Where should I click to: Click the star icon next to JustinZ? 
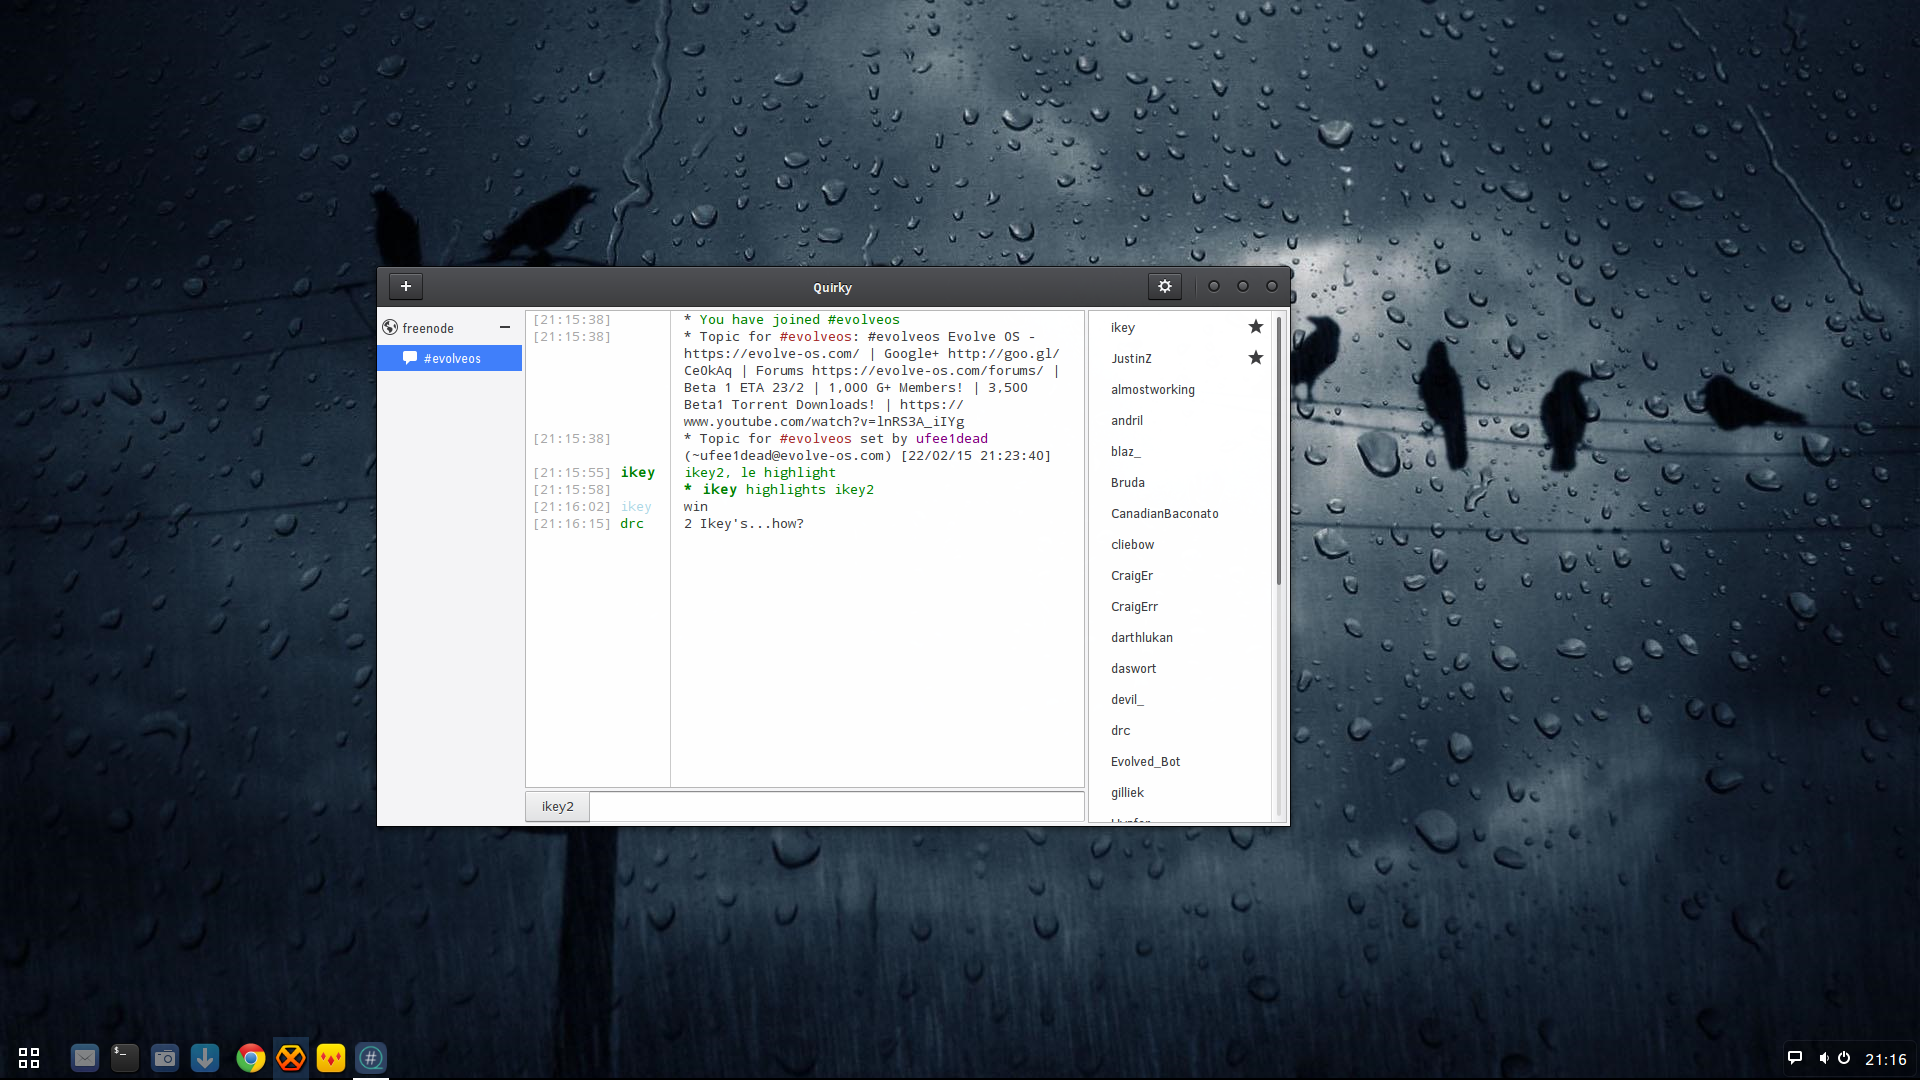click(x=1256, y=358)
